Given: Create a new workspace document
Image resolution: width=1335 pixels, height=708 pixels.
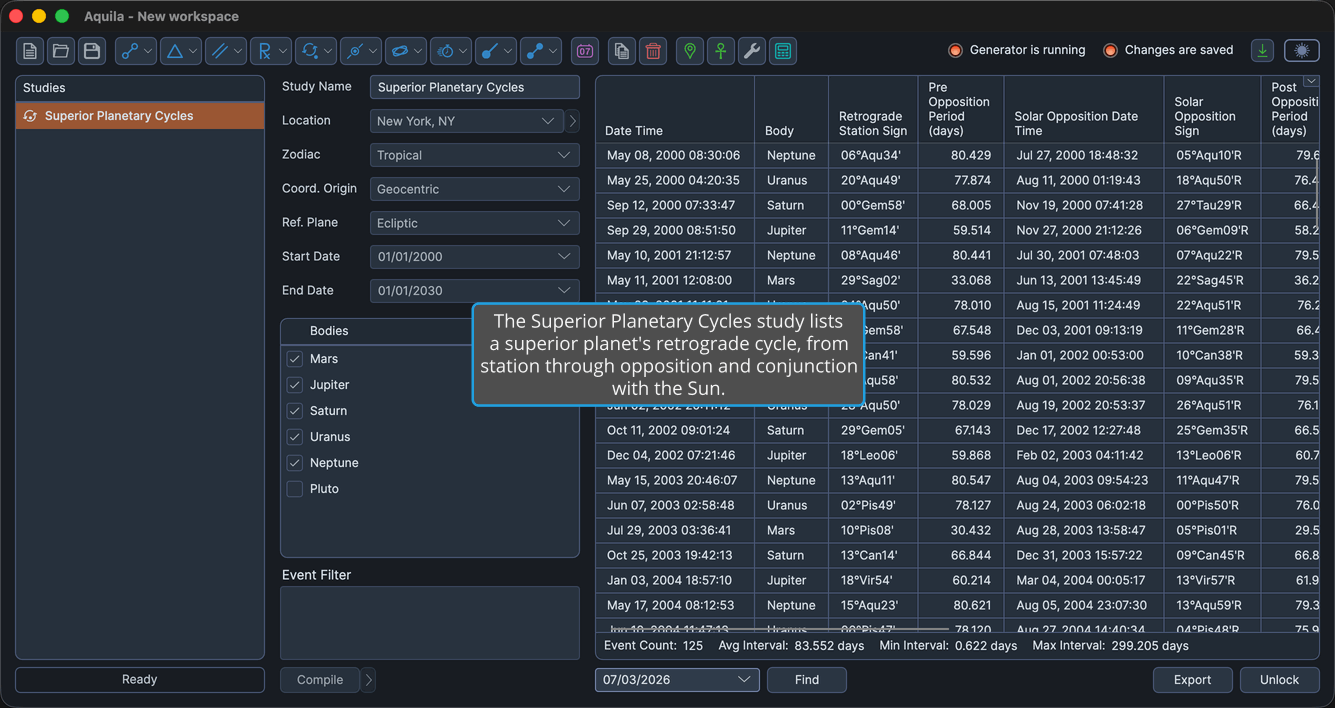Looking at the screenshot, I should pos(30,51).
